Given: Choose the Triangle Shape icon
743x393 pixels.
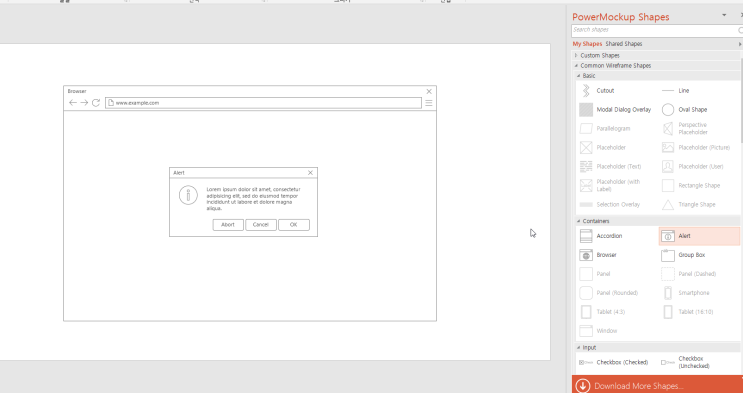Looking at the screenshot, I should tap(668, 204).
